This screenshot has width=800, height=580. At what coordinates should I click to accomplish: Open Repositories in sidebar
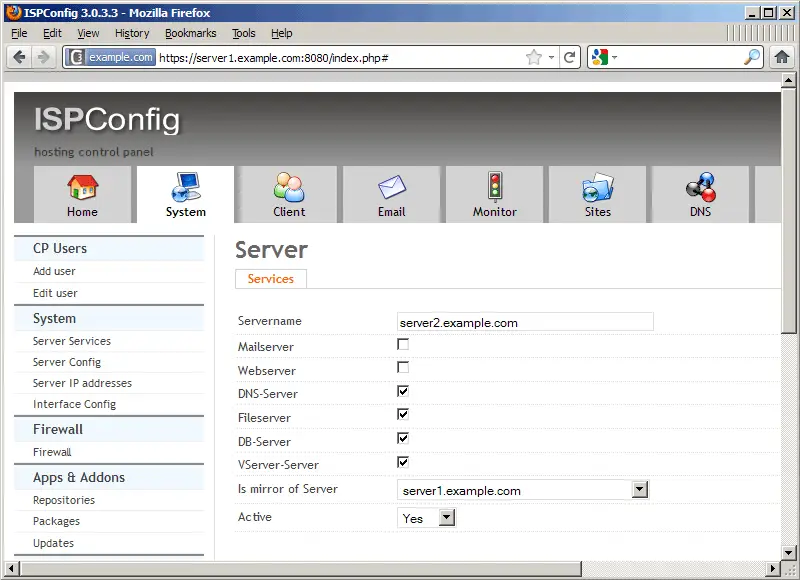[64, 500]
